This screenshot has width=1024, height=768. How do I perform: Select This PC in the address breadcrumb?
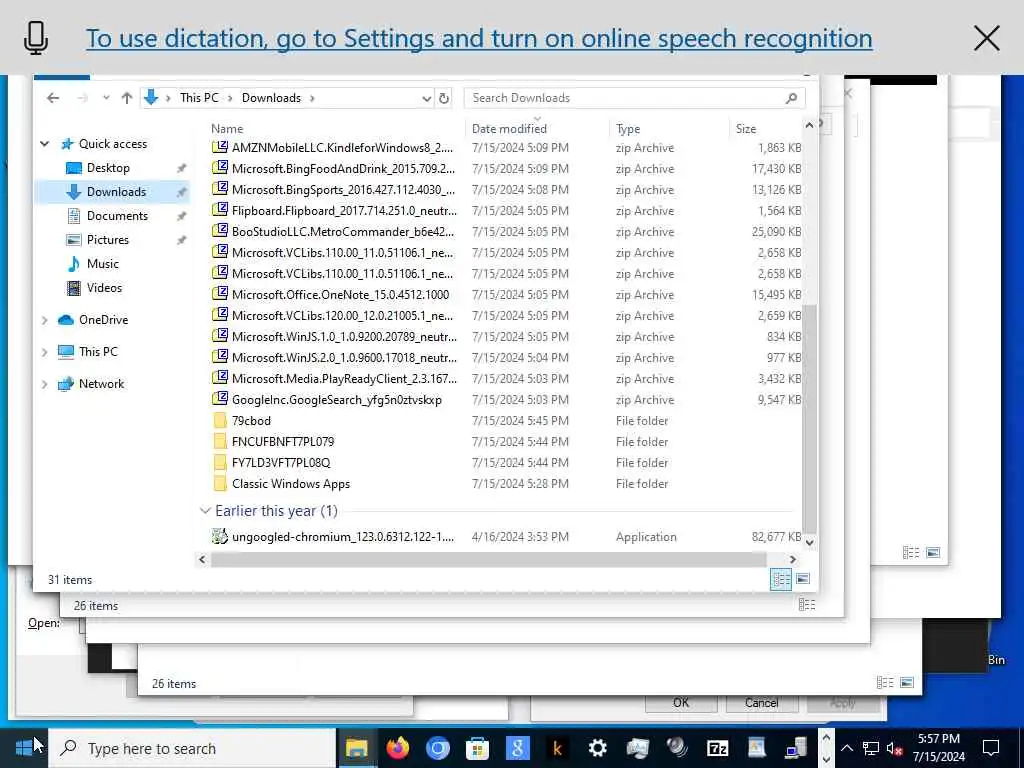199,98
